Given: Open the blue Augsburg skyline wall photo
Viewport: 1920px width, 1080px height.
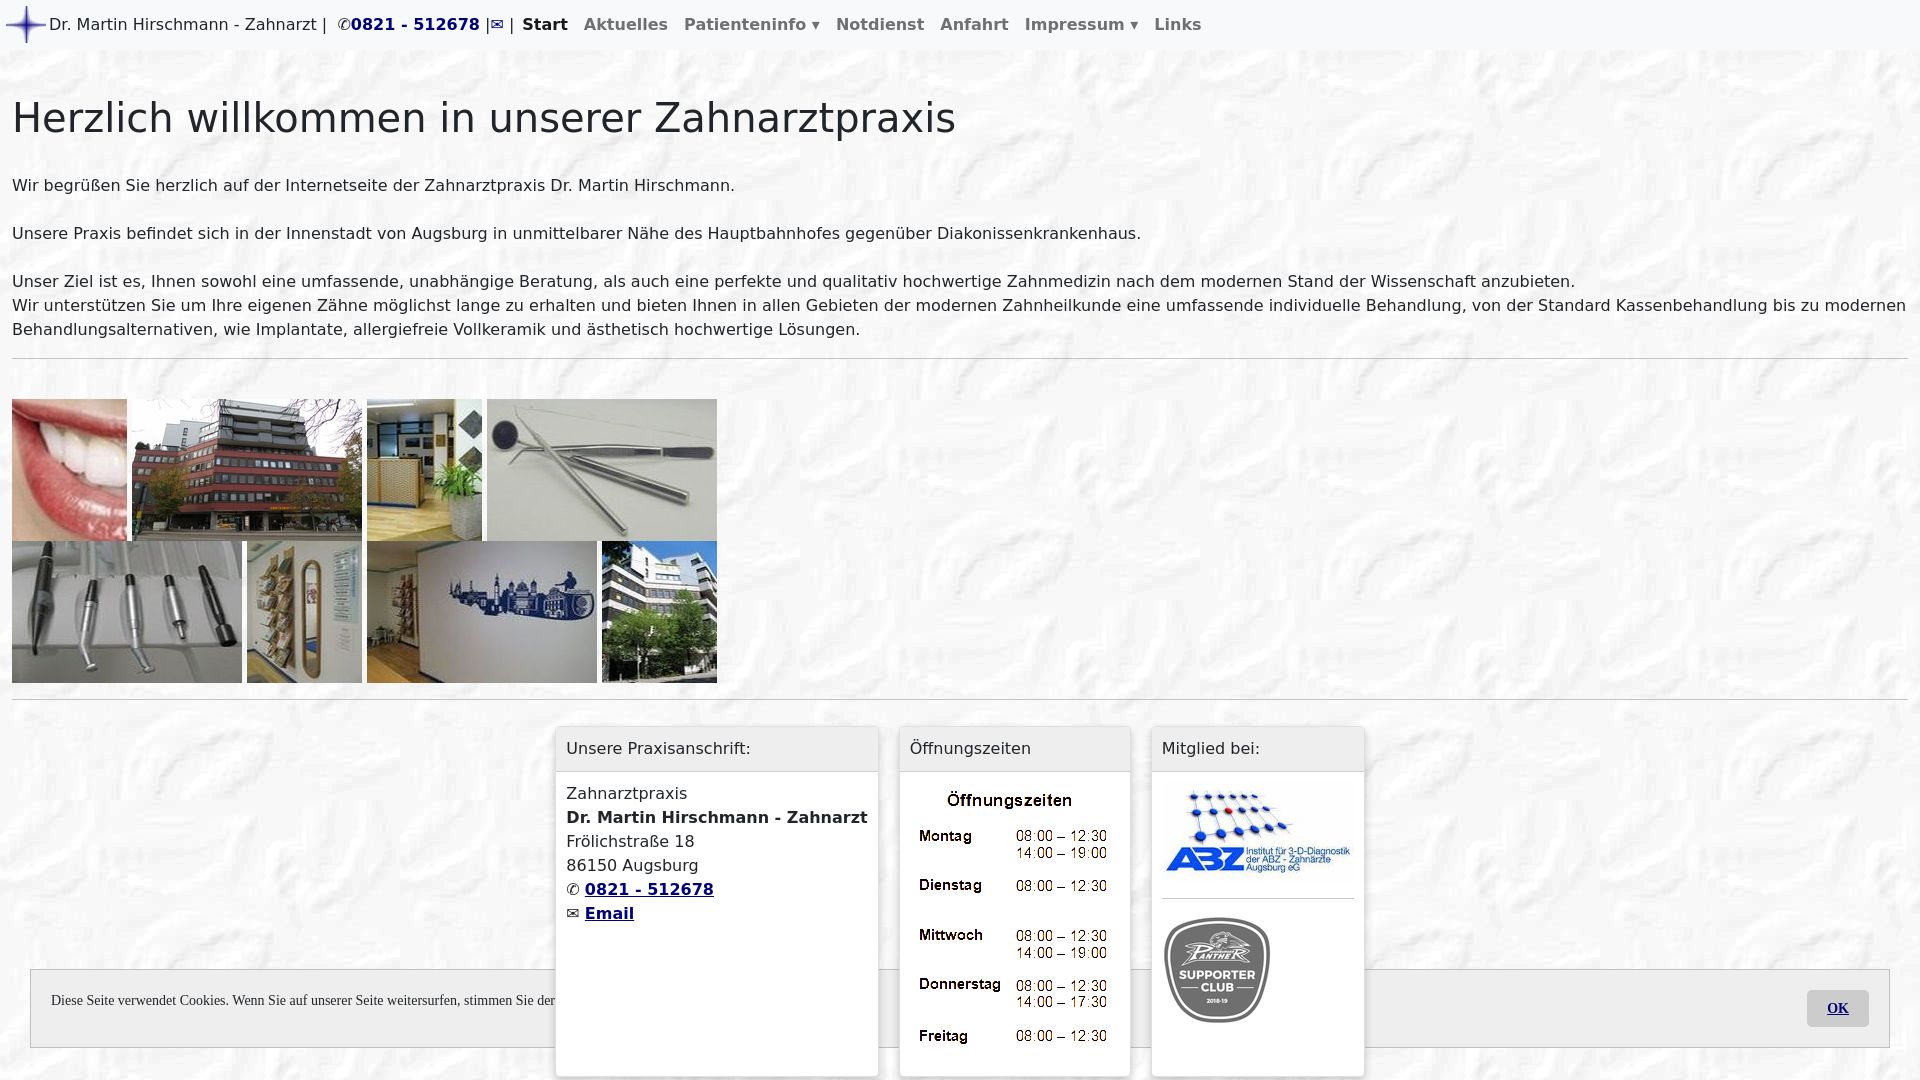Looking at the screenshot, I should click(x=482, y=612).
